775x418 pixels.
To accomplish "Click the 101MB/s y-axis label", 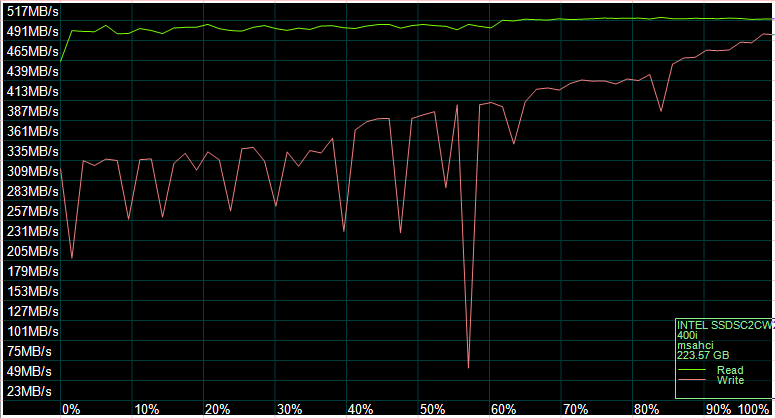I will 29,331.
